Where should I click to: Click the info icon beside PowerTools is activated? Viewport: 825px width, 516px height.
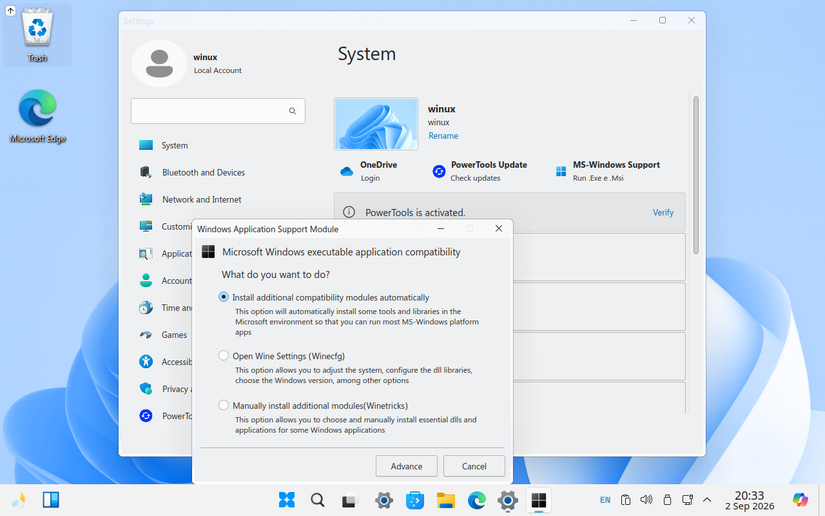349,212
